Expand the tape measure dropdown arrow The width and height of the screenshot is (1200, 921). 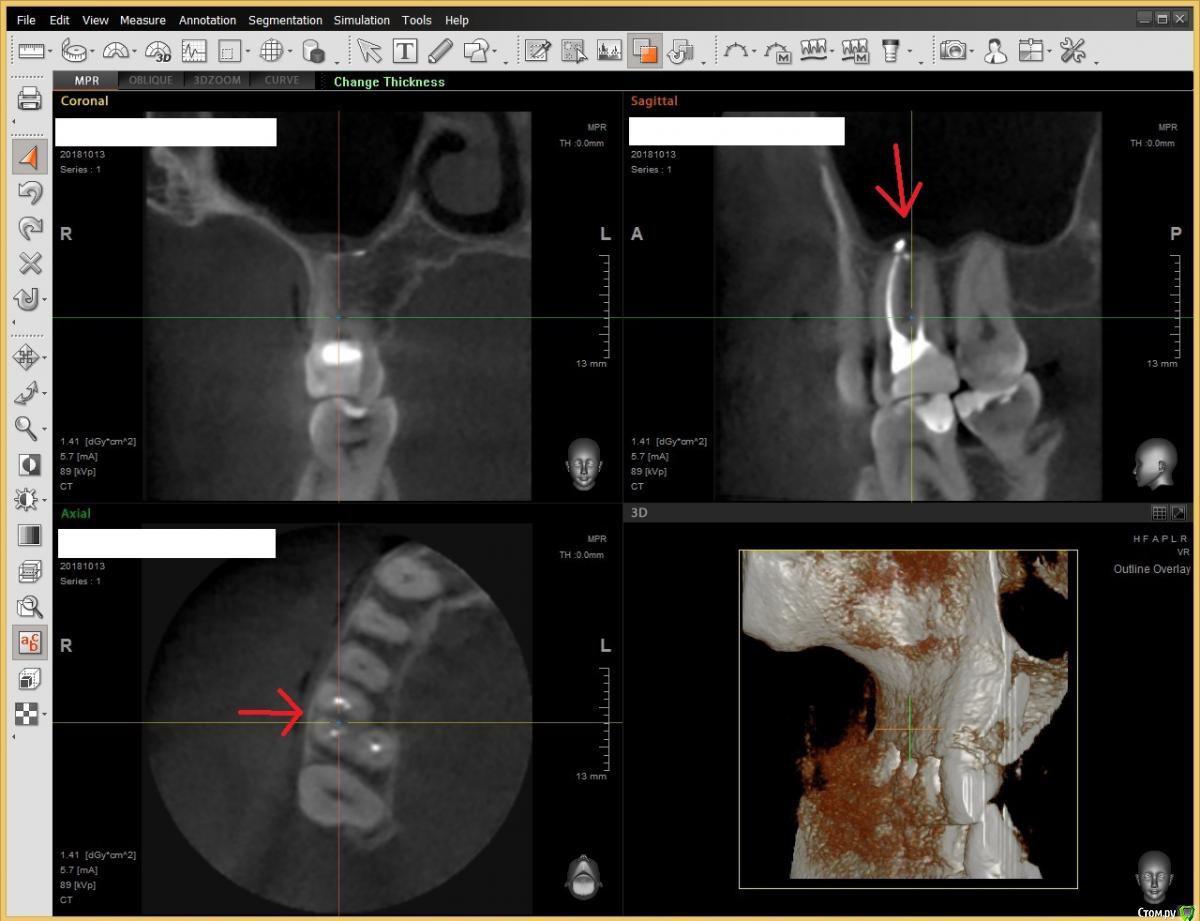click(x=93, y=52)
